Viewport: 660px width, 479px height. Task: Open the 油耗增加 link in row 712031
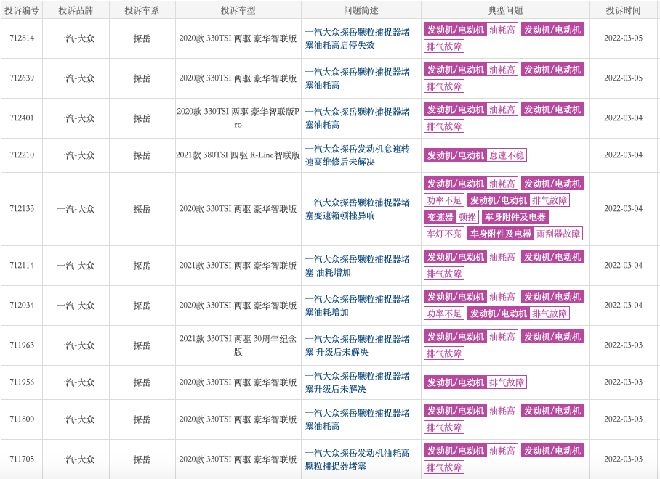(357, 306)
